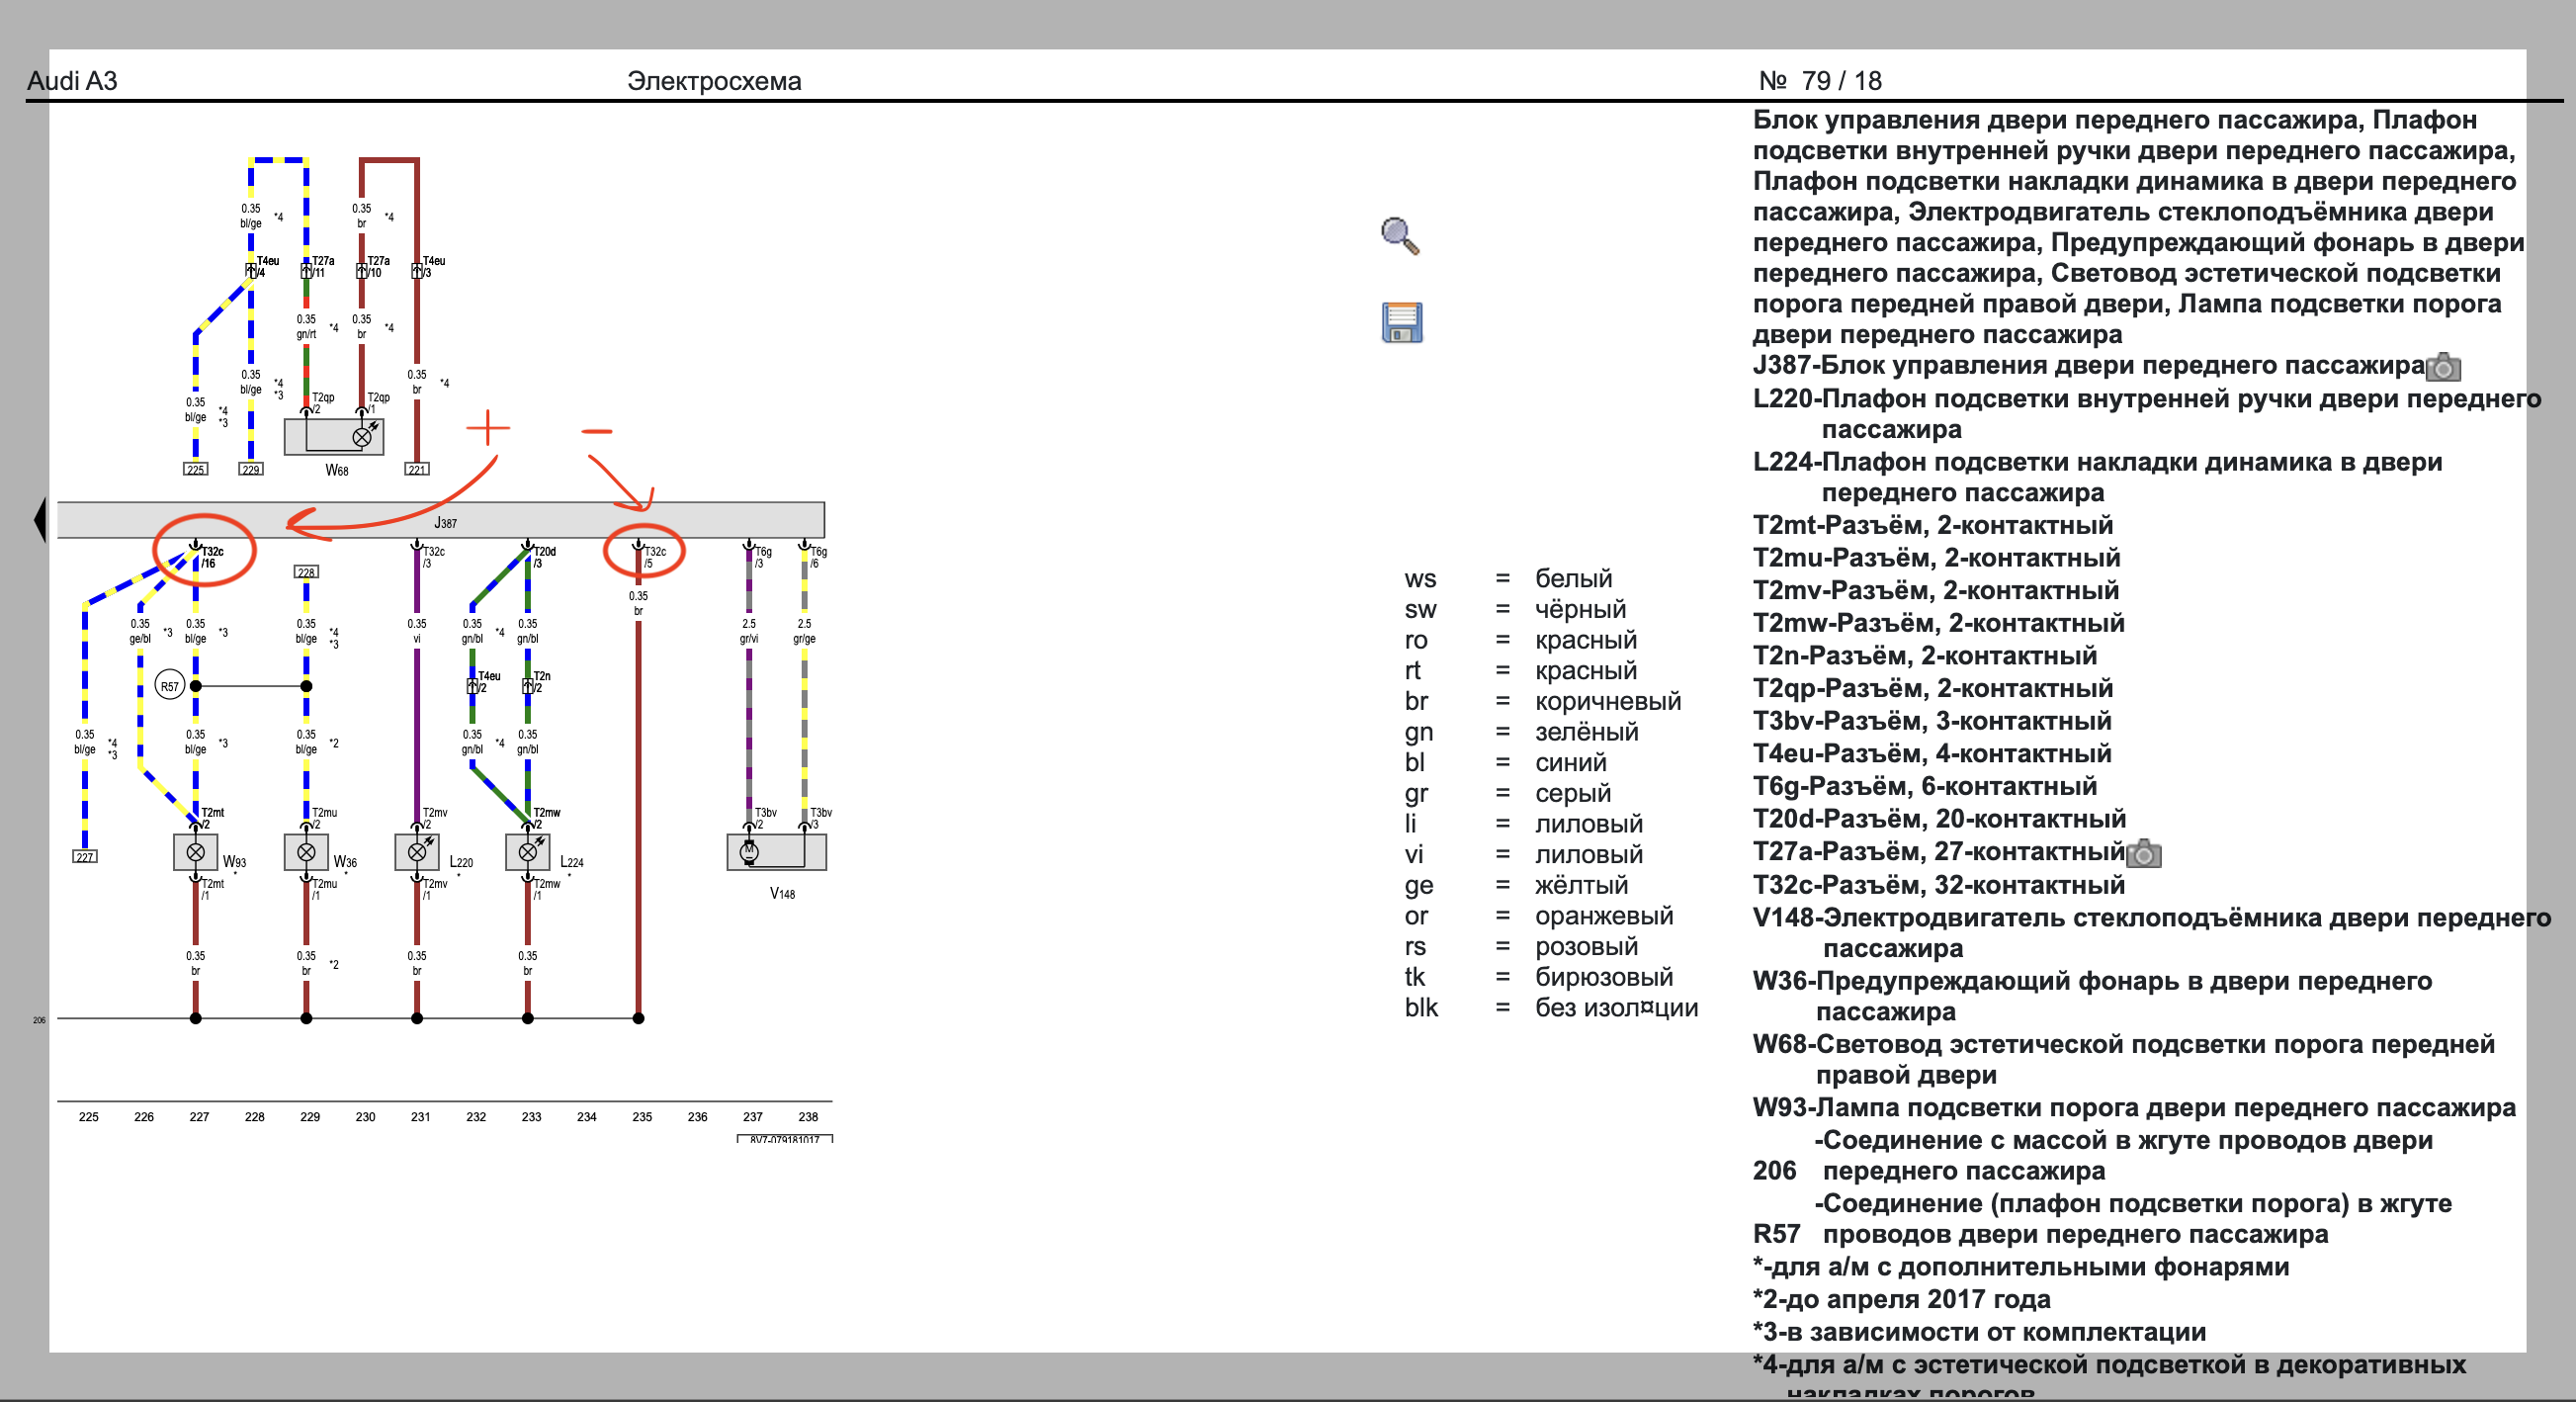The height and width of the screenshot is (1402, 2576).
Task: Select the T20d/3 connector pin
Action: 540,557
